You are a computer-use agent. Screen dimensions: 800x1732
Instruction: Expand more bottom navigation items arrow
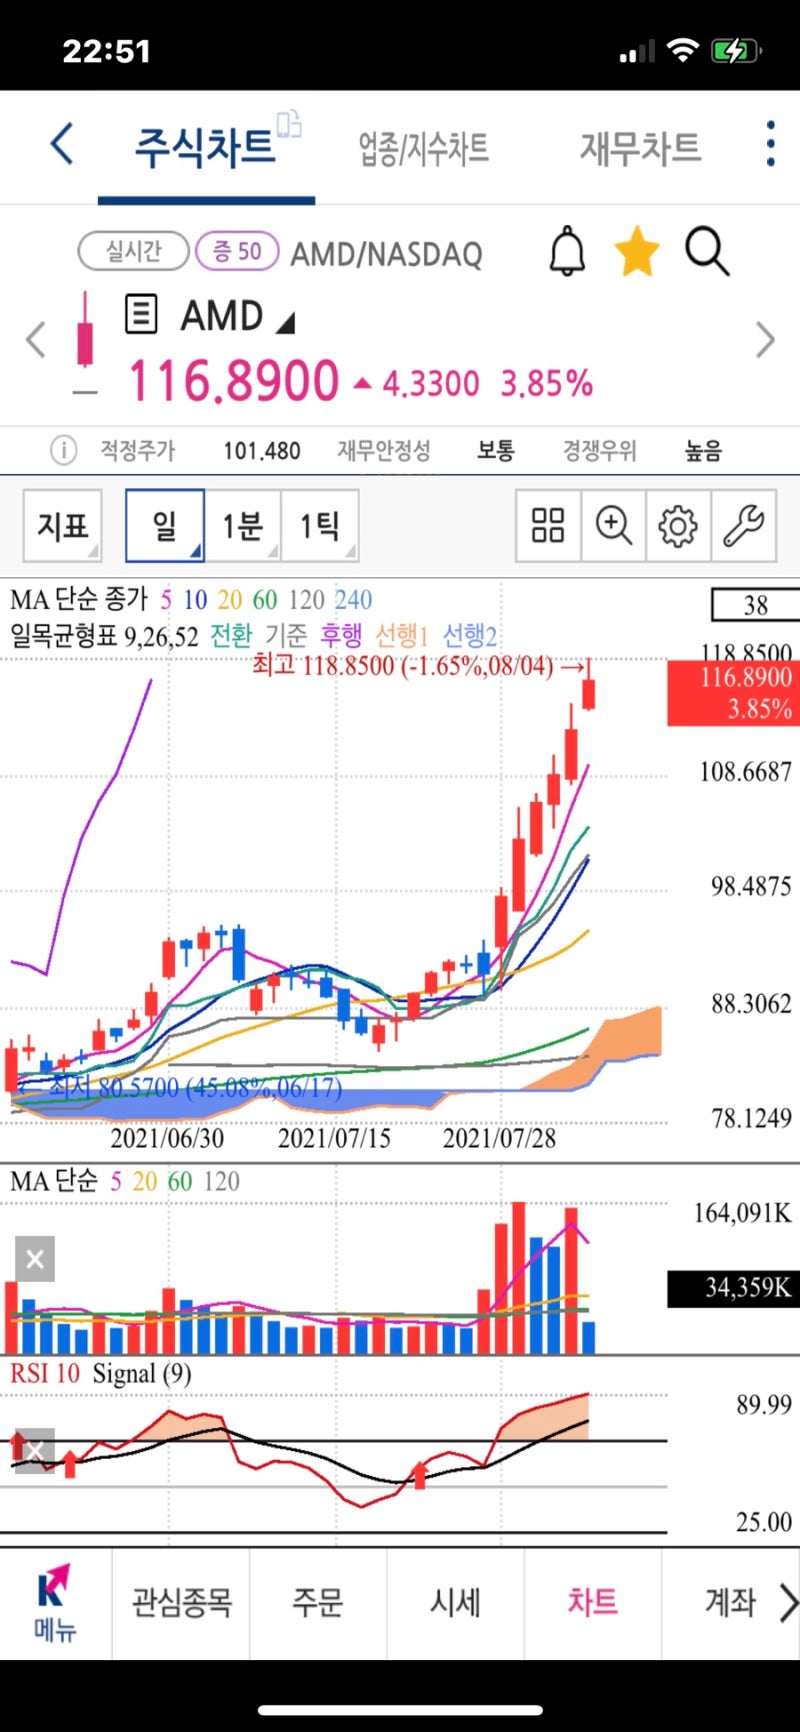pos(788,1603)
